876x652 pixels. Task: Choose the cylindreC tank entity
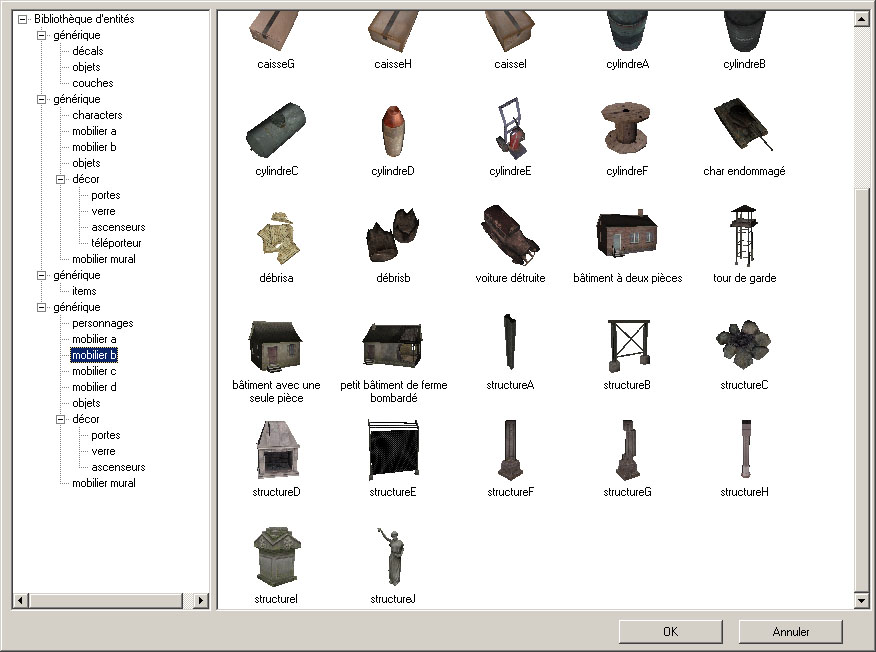[x=277, y=139]
